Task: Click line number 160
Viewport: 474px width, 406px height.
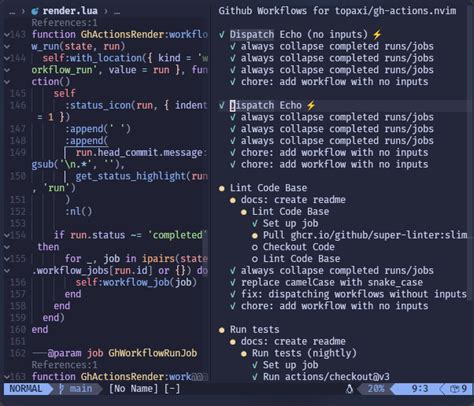Action: click(x=18, y=330)
